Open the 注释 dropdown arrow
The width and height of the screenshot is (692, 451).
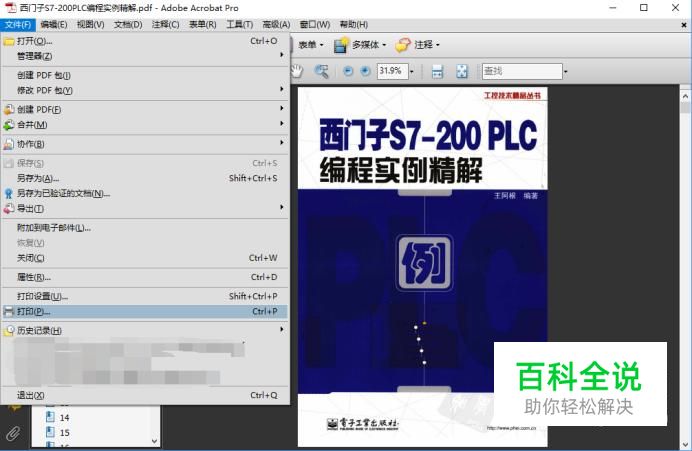438,45
